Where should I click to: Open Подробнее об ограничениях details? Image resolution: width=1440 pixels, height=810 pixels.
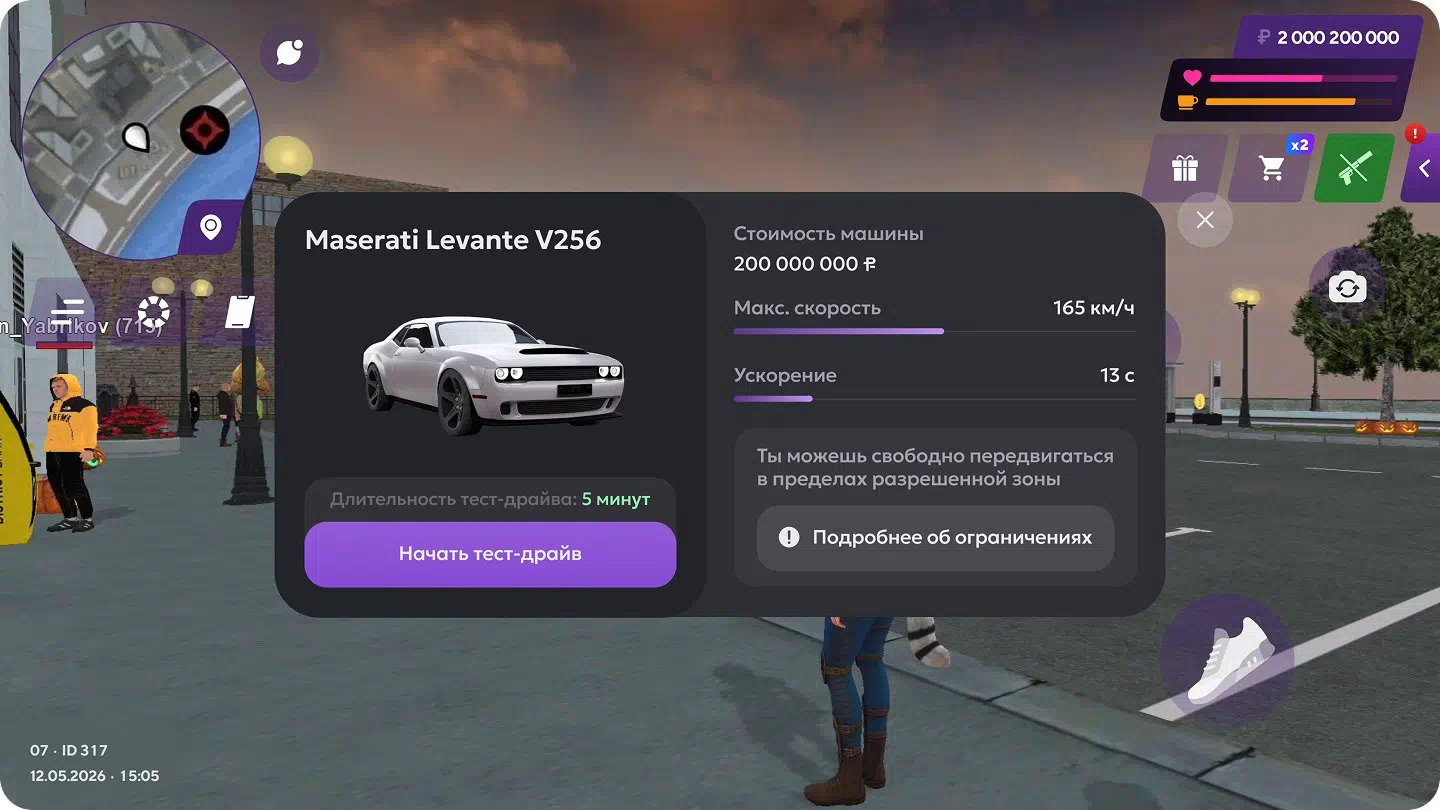(935, 538)
